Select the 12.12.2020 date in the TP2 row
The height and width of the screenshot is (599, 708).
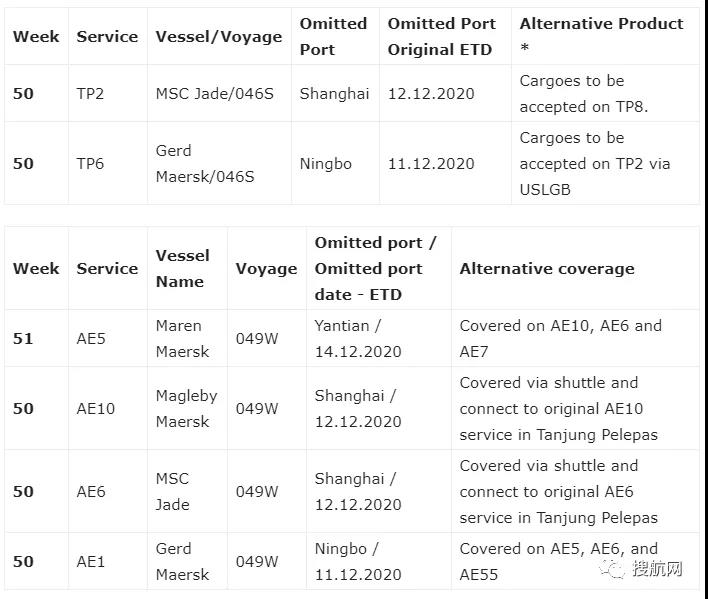click(x=431, y=94)
